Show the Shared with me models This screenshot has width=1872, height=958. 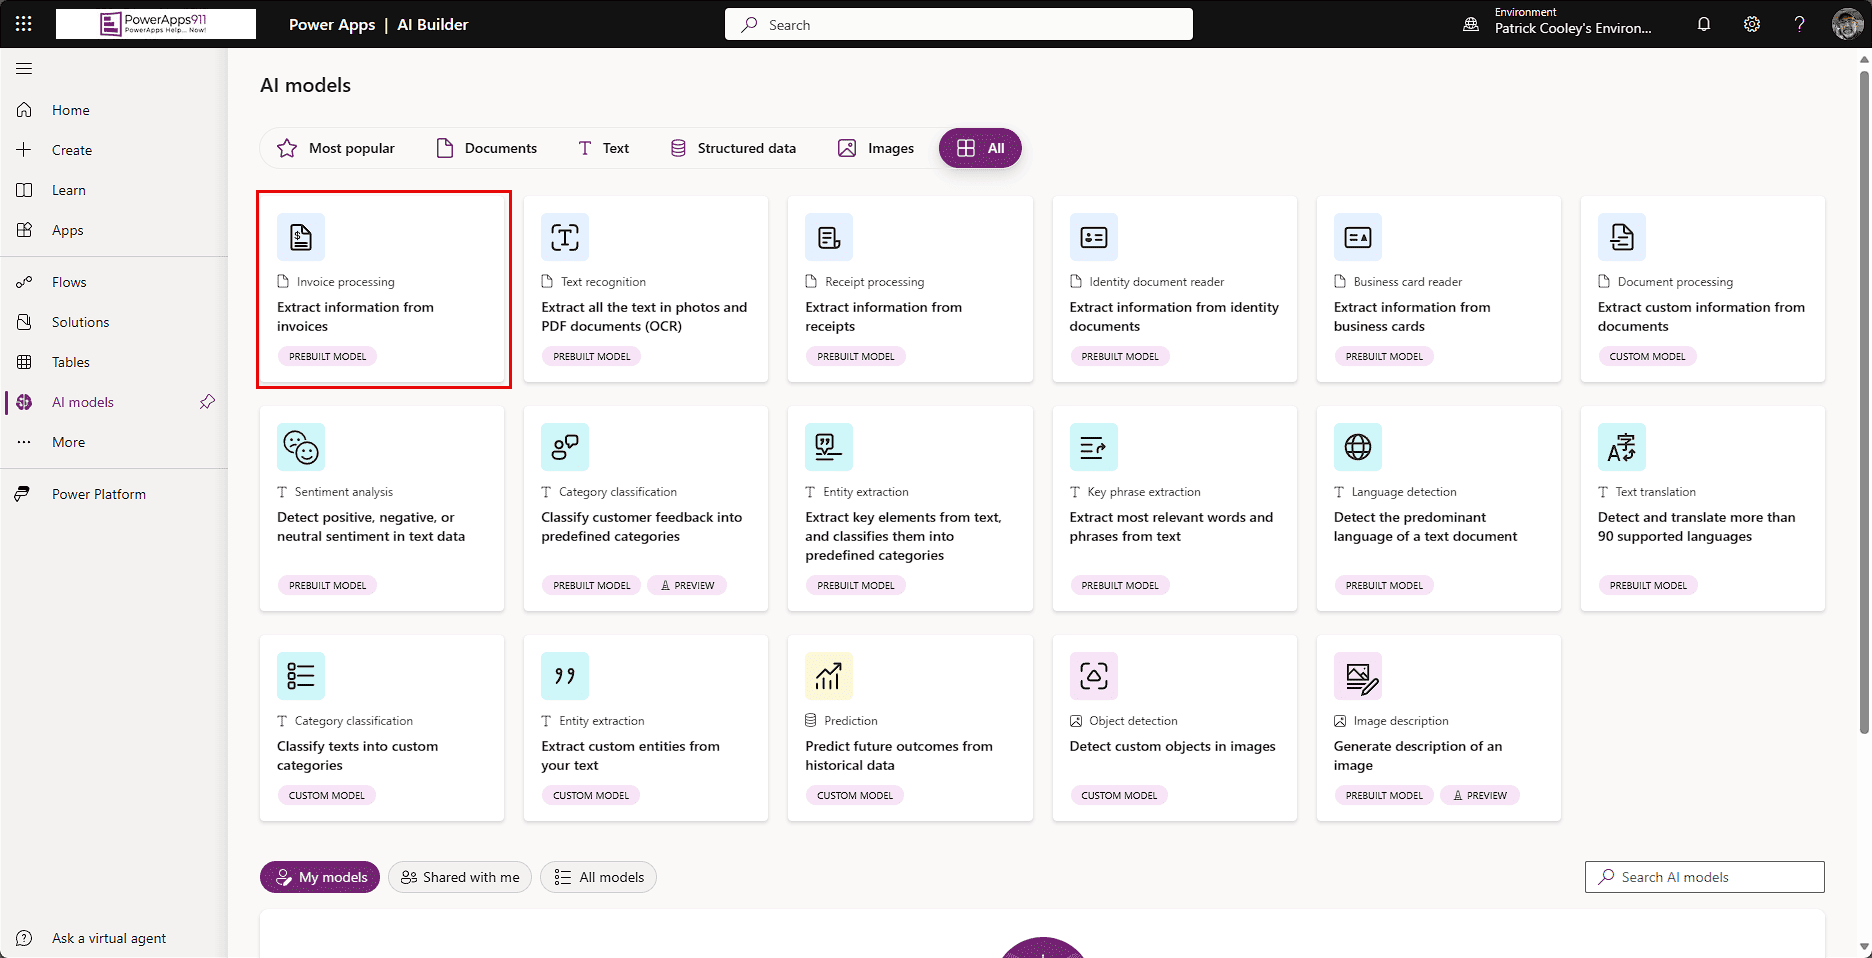pyautogui.click(x=460, y=877)
